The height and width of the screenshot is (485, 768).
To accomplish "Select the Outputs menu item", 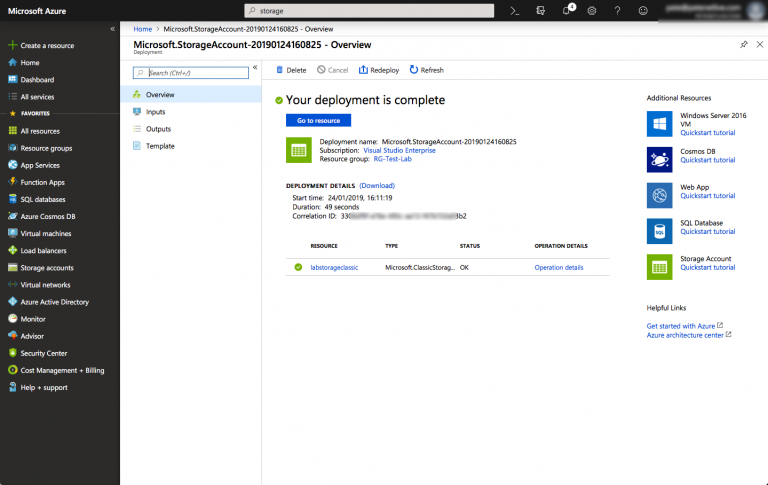I will [x=191, y=129].
